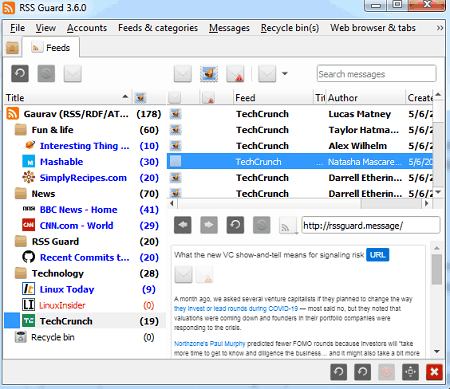Select the Recent Commits feed

[85, 258]
